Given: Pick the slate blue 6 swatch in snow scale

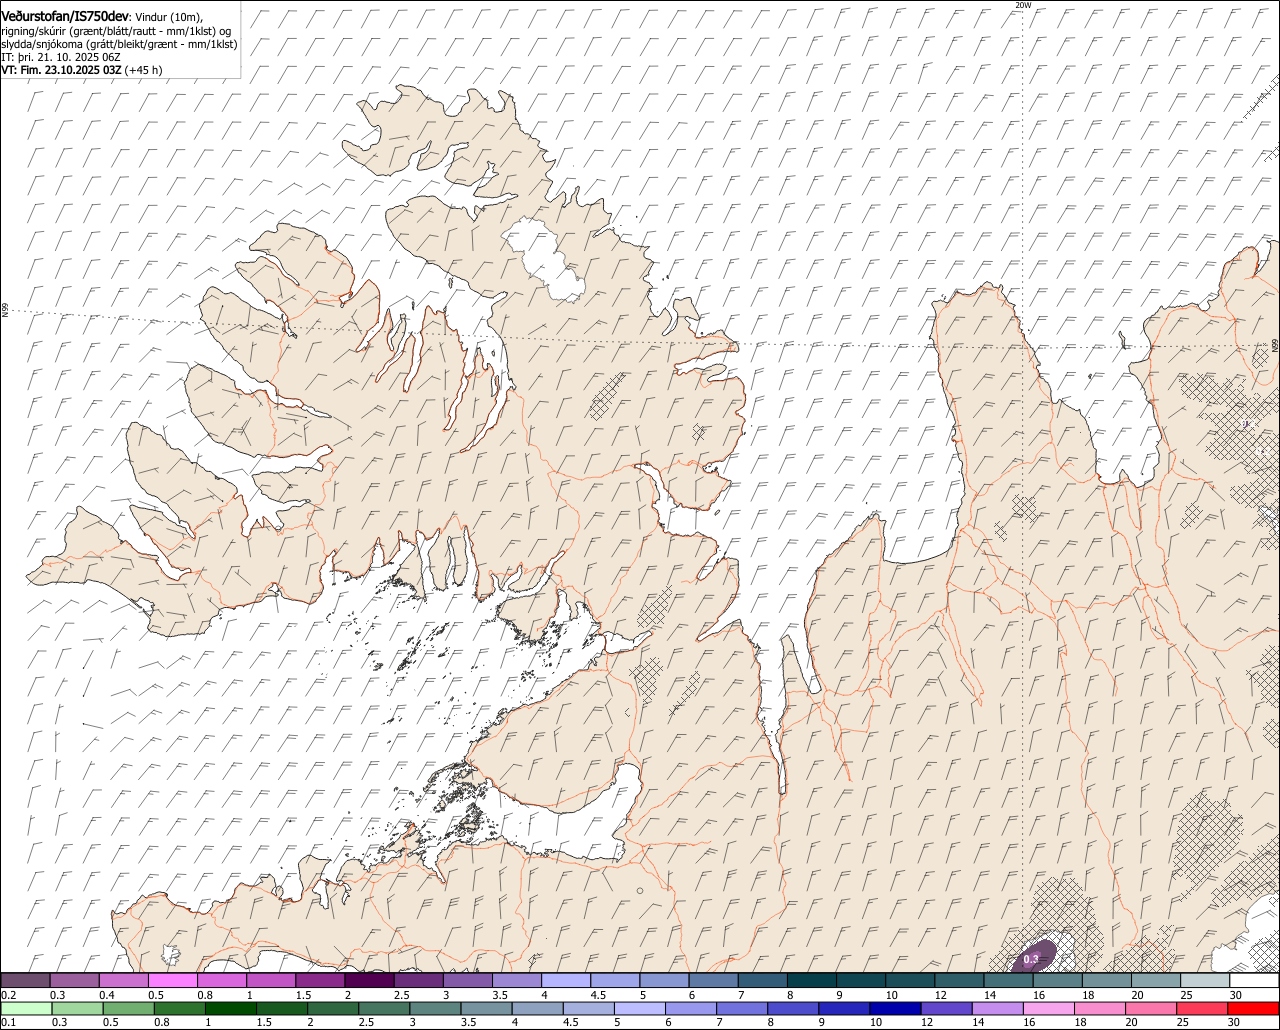Looking at the screenshot, I should (714, 980).
